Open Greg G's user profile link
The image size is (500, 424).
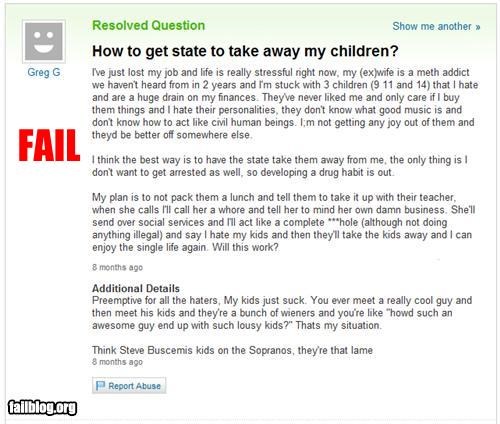[x=44, y=72]
